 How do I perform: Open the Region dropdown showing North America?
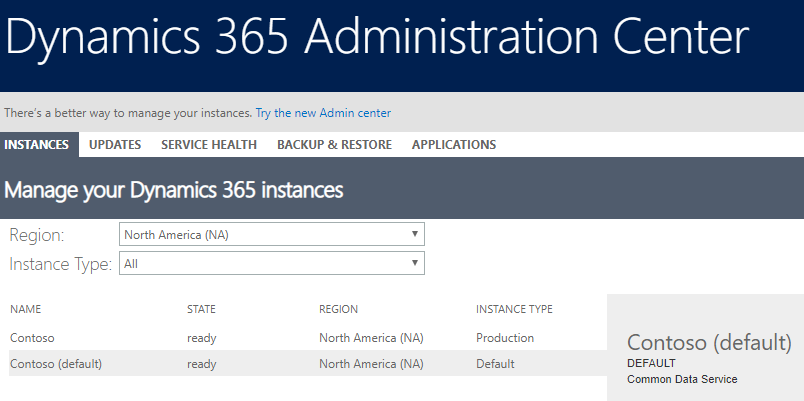point(271,235)
